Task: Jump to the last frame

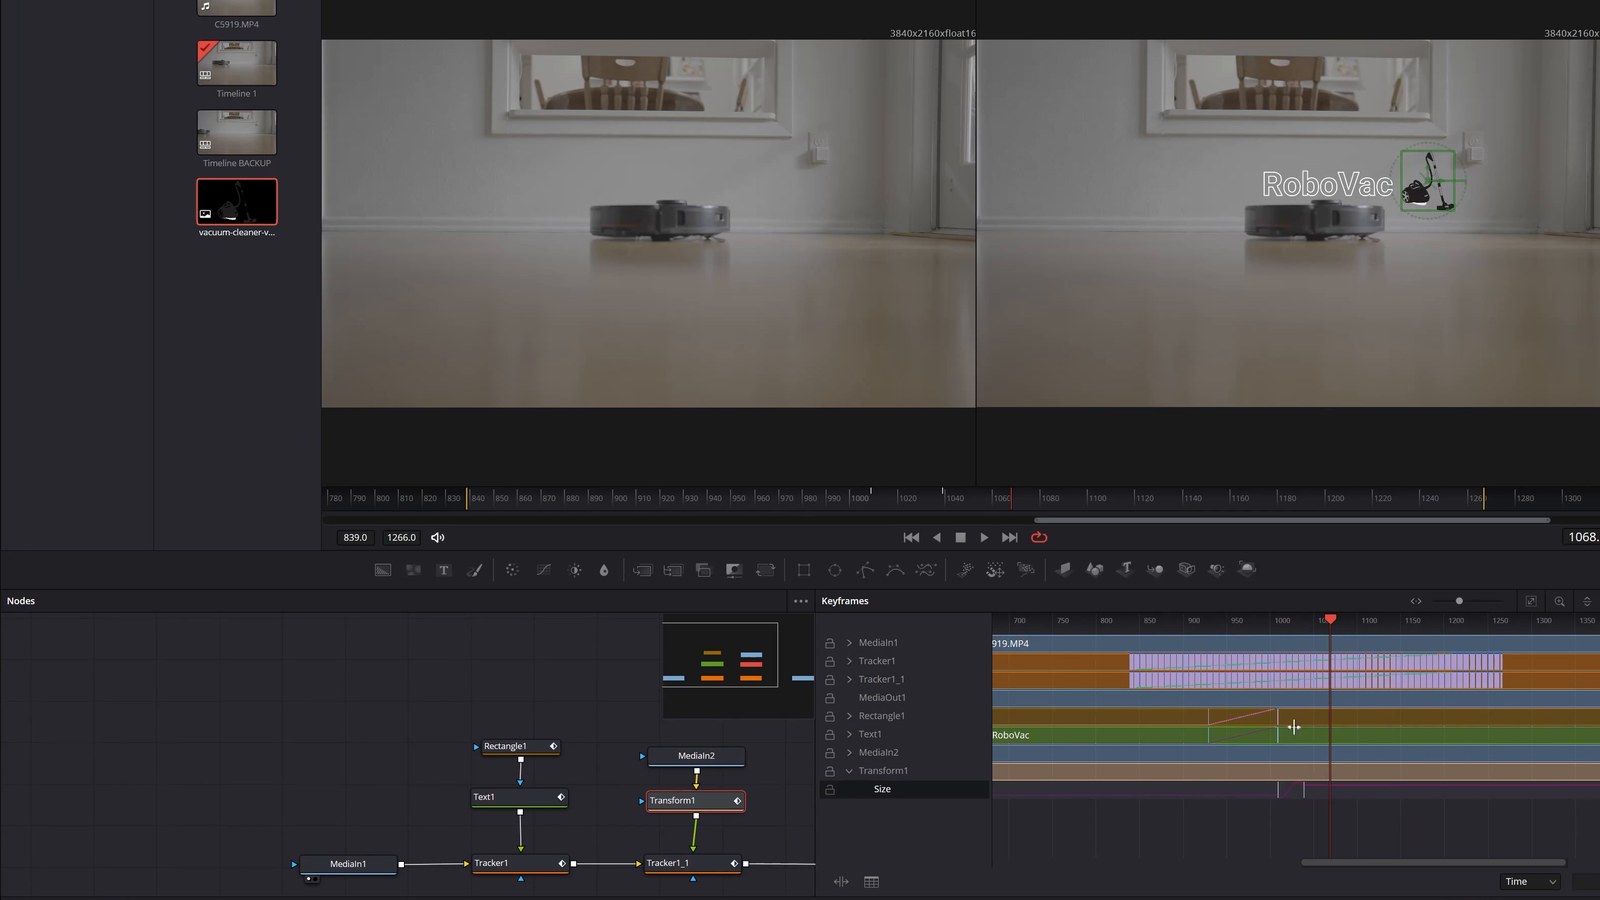Action: tap(1010, 538)
